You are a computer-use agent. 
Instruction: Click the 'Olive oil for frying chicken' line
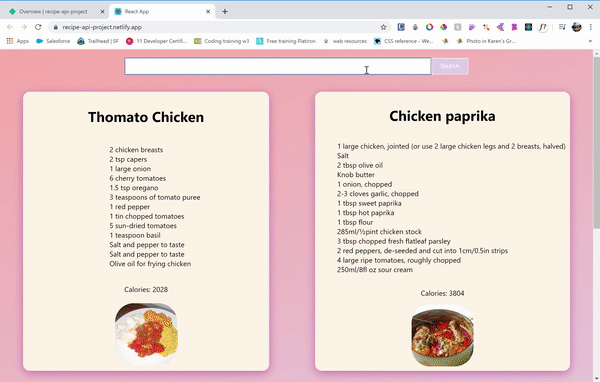[150, 264]
